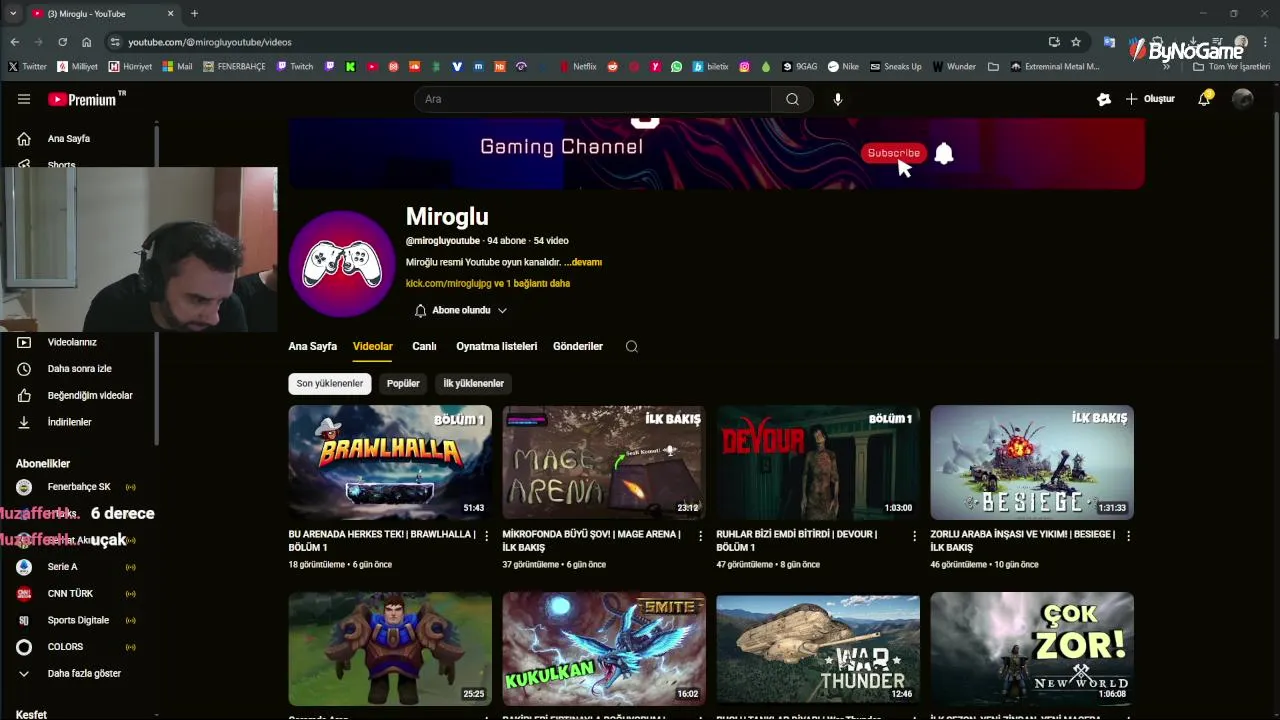Open options menu for DEVOUR video

tap(914, 536)
